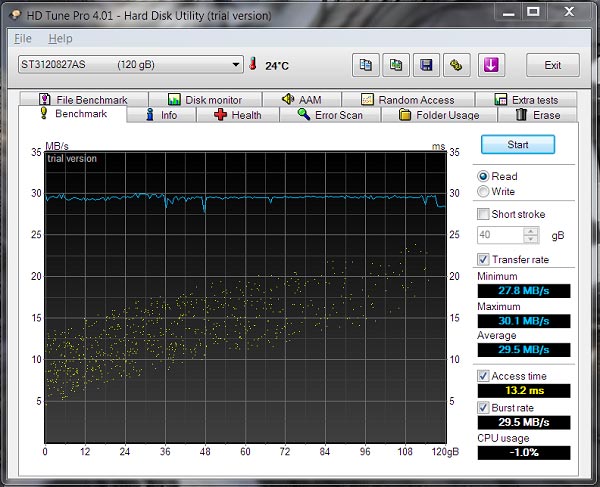This screenshot has height=487, width=600.
Task: Click the thermometer temperature icon
Action: (253, 64)
